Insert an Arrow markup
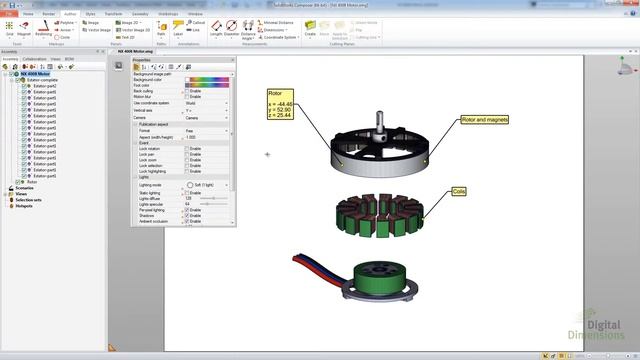This screenshot has width=640, height=360. tap(64, 30)
